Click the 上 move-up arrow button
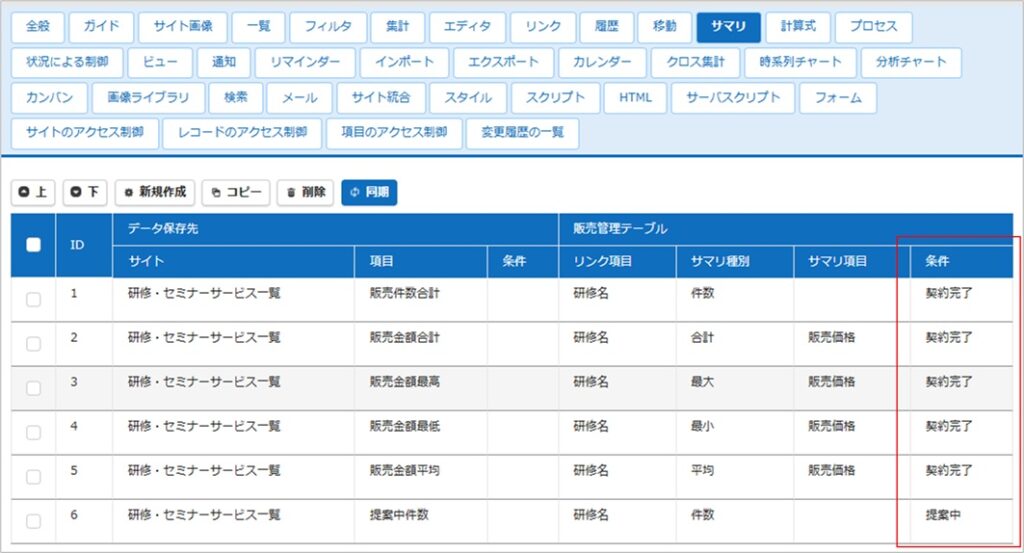 33,192
